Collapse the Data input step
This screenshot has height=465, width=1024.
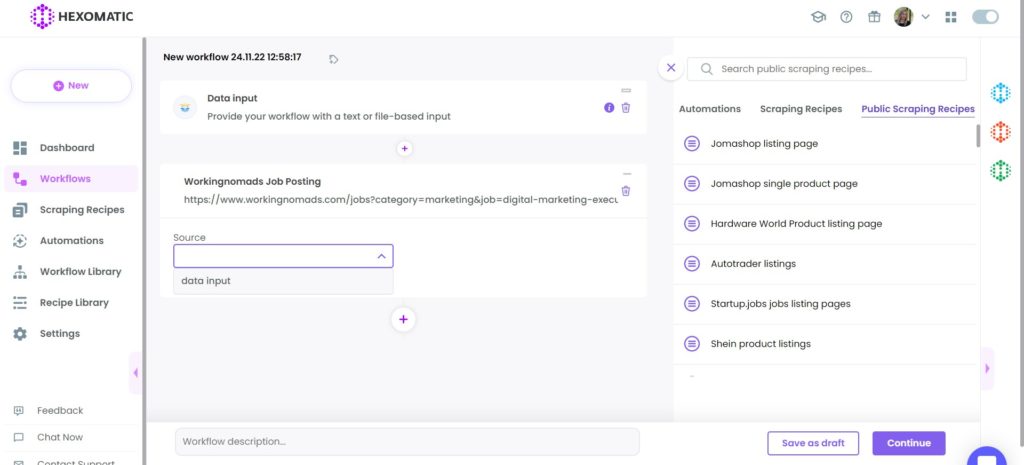626,90
